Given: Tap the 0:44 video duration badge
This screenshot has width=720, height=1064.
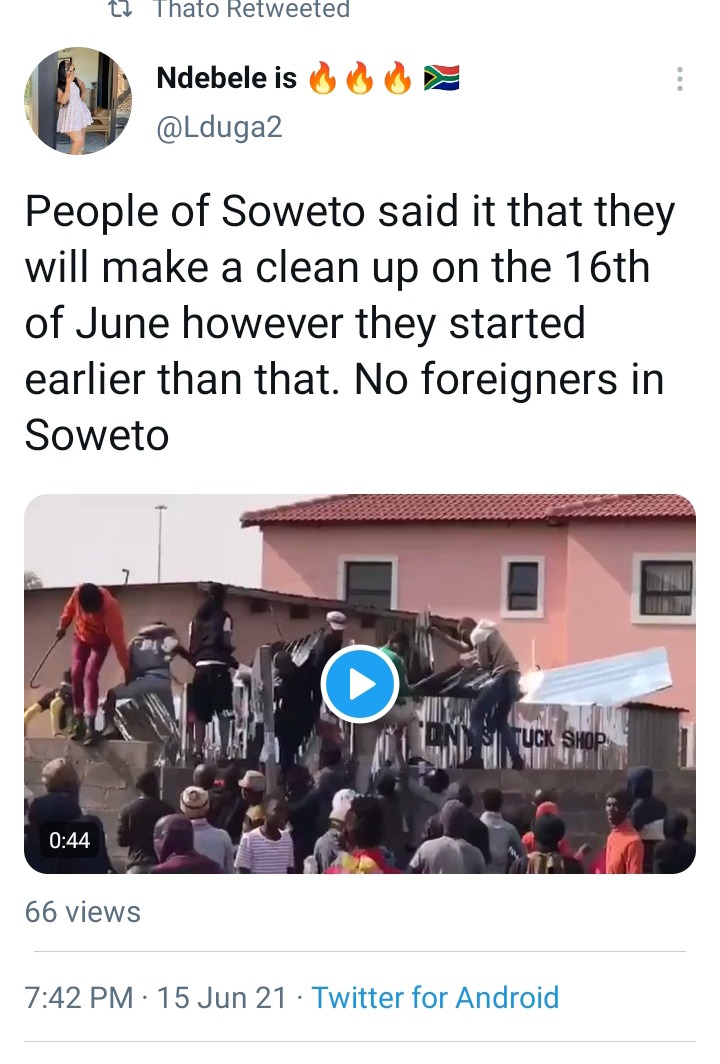Looking at the screenshot, I should pos(69,840).
